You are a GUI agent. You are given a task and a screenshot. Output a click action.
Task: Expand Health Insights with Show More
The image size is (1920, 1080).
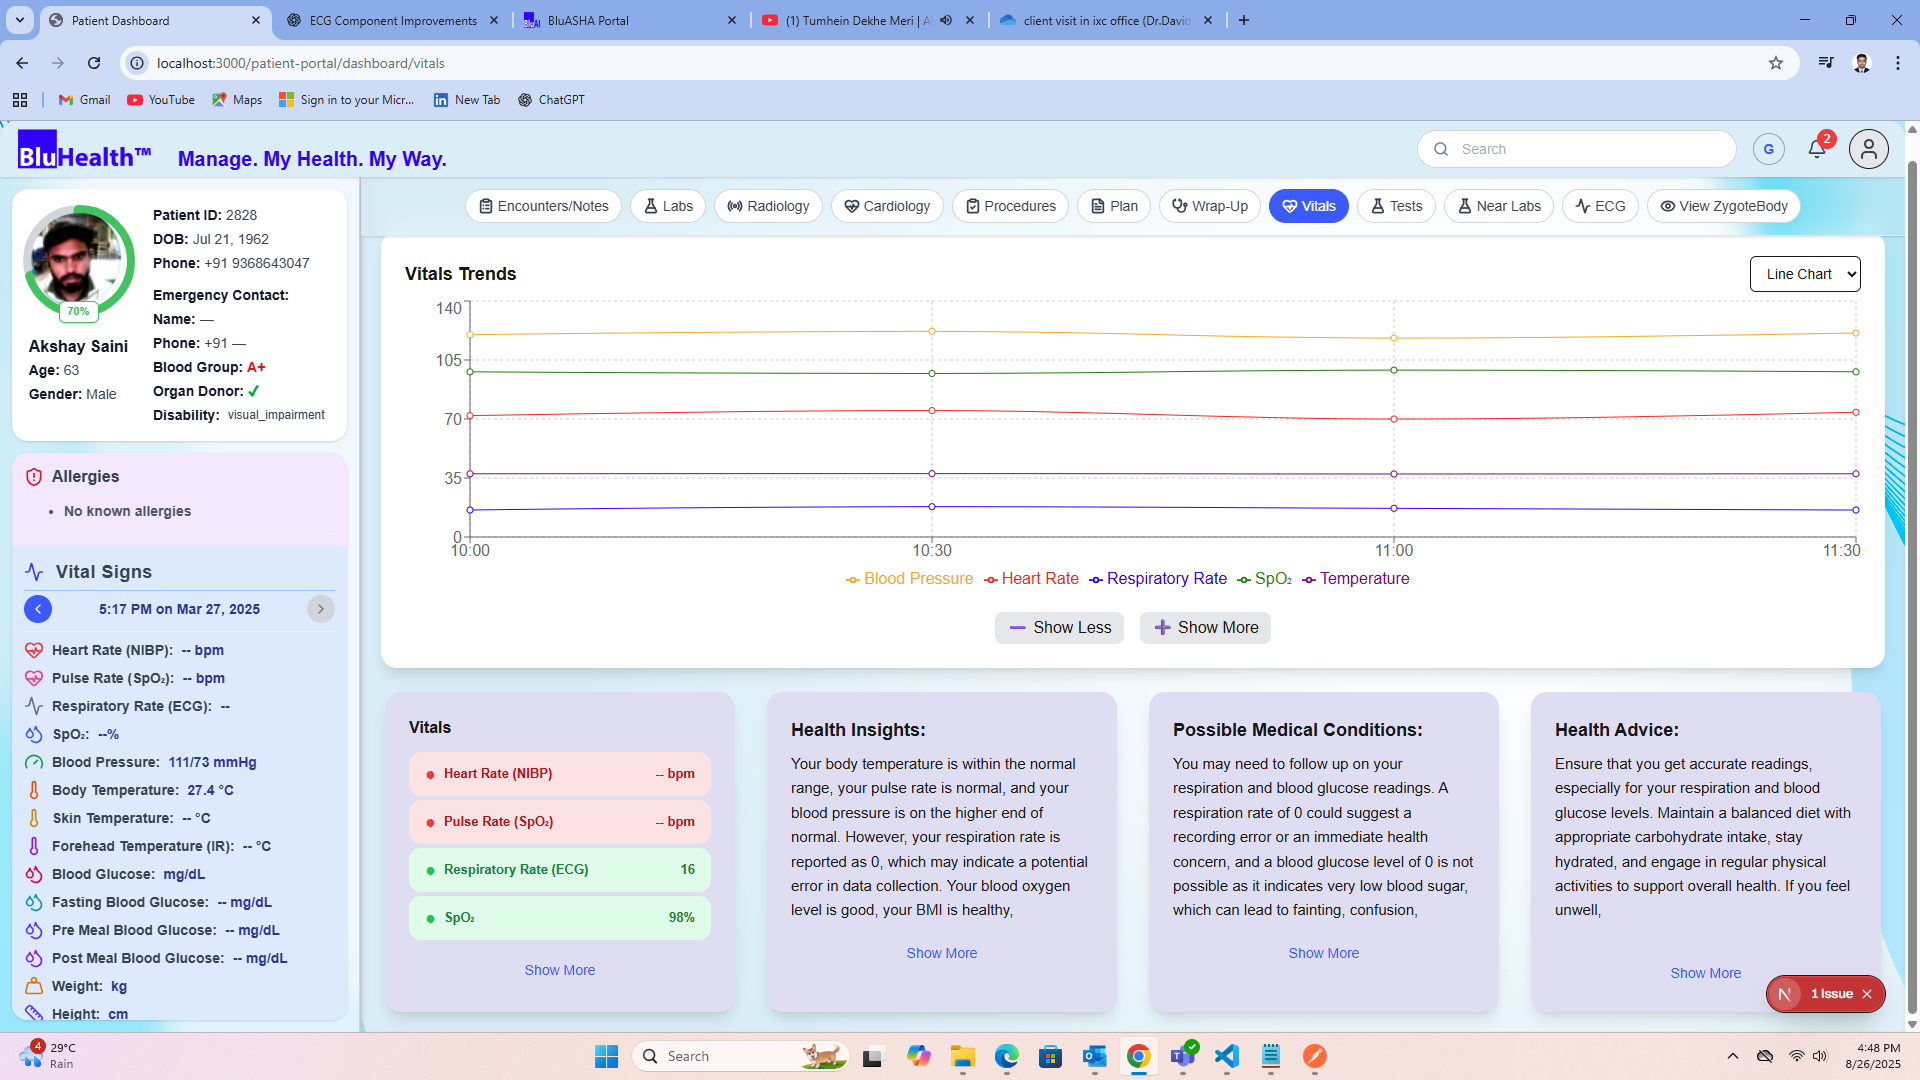(x=941, y=953)
